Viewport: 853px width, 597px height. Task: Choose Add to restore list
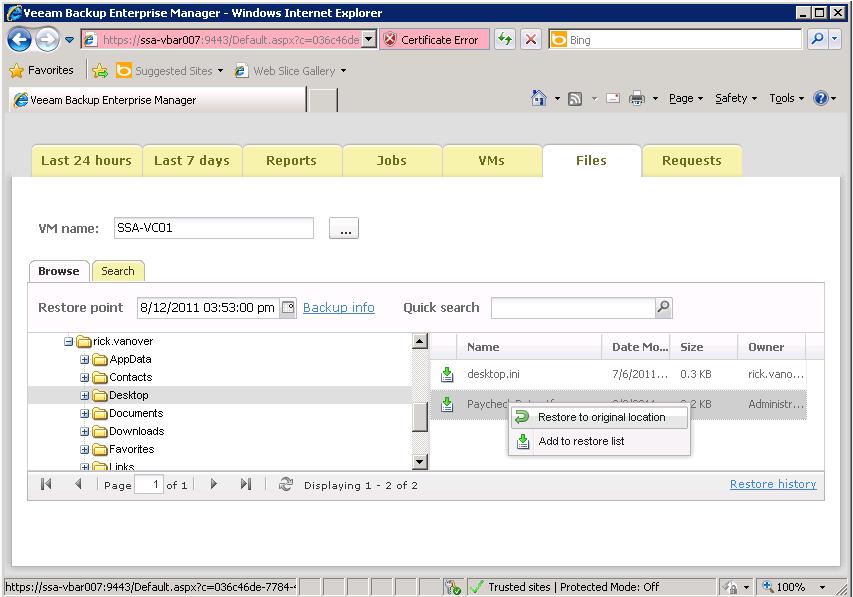point(599,441)
